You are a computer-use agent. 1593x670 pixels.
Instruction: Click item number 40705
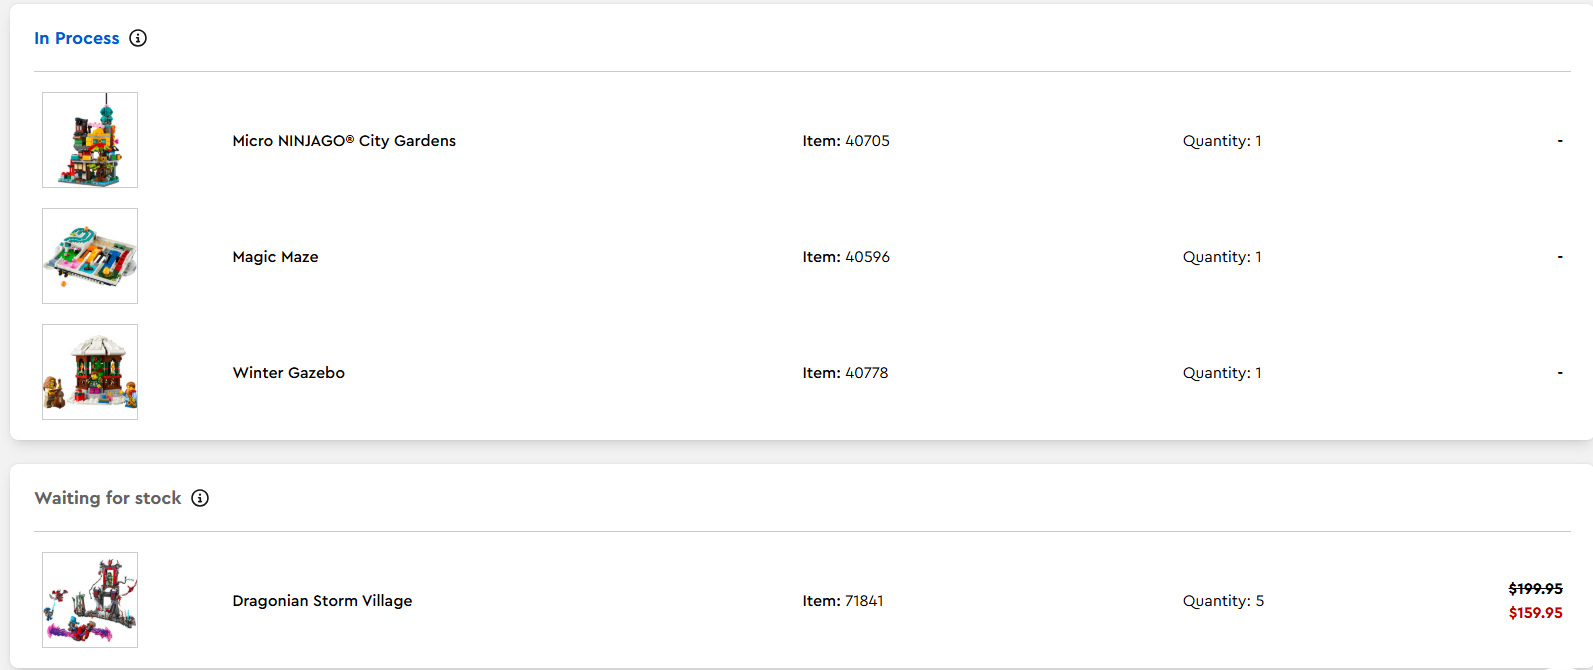(x=846, y=141)
